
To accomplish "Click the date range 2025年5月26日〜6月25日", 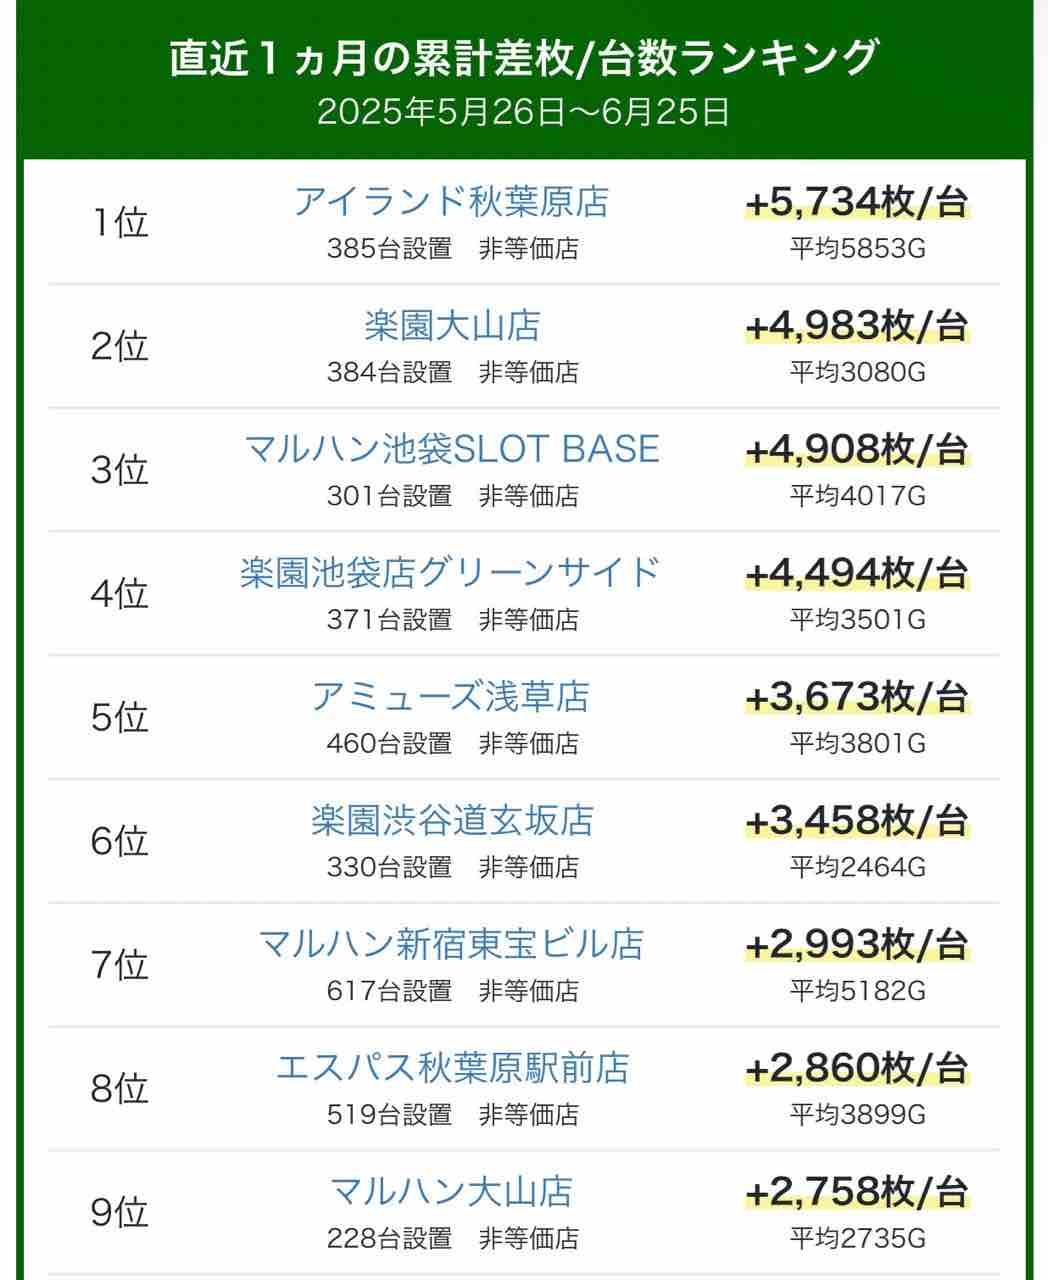I will (523, 112).
